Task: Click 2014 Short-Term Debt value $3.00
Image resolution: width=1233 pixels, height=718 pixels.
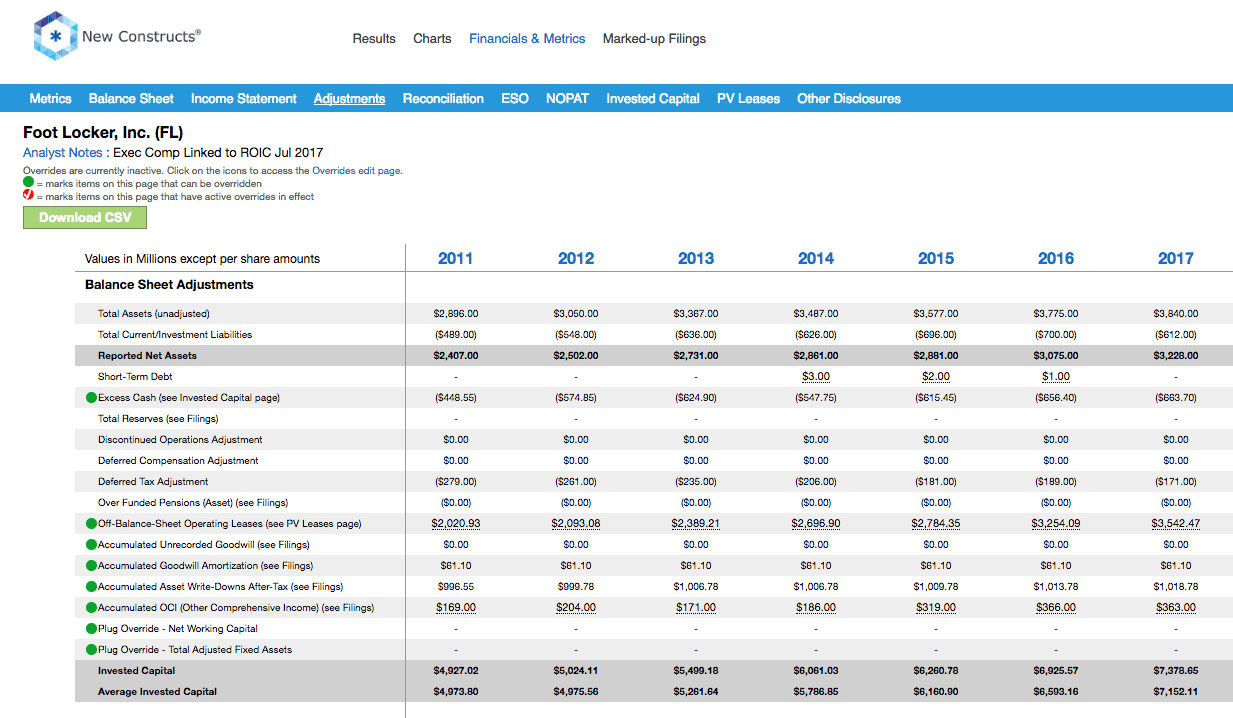Action: pyautogui.click(x=816, y=377)
